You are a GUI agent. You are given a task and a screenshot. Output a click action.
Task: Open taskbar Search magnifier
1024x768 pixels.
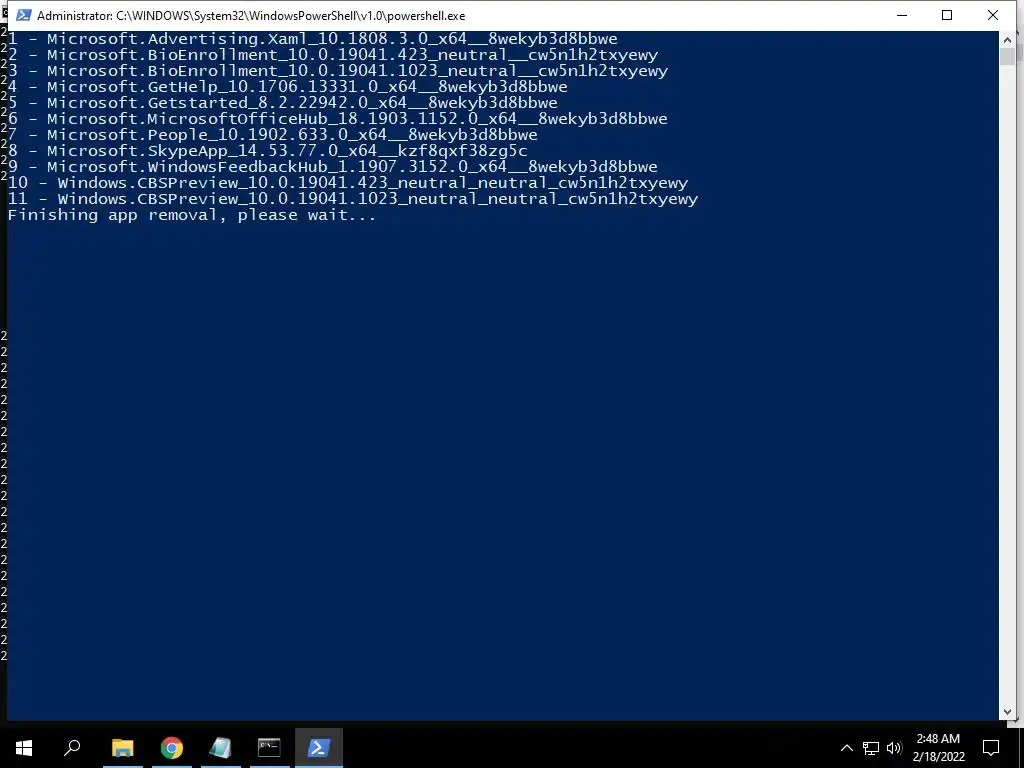point(72,747)
